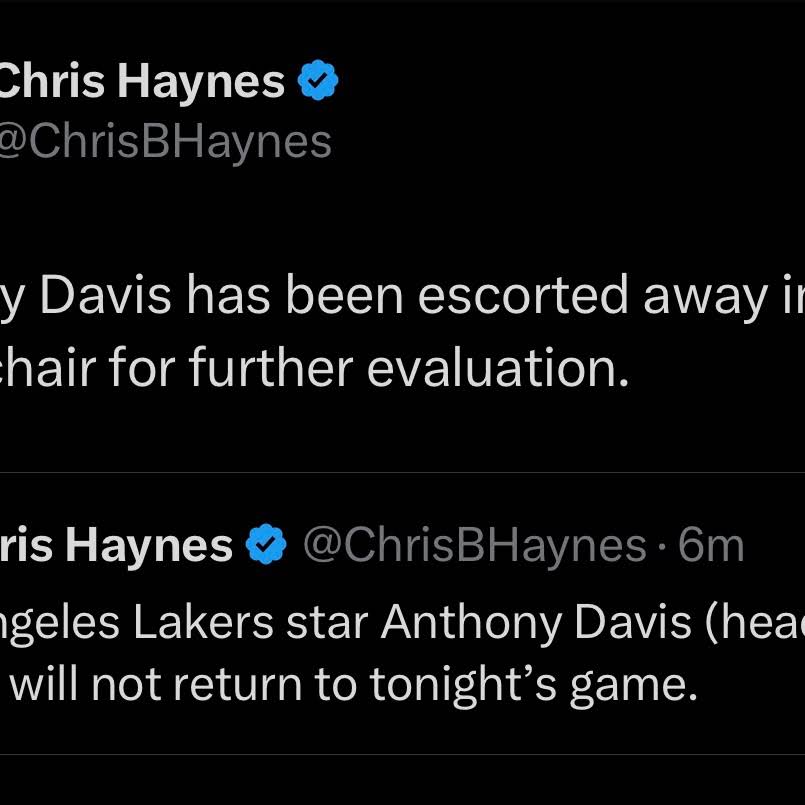This screenshot has height=805, width=805.
Task: Click the word 'Lakers' in the quoted tweet
Action: pos(203,623)
